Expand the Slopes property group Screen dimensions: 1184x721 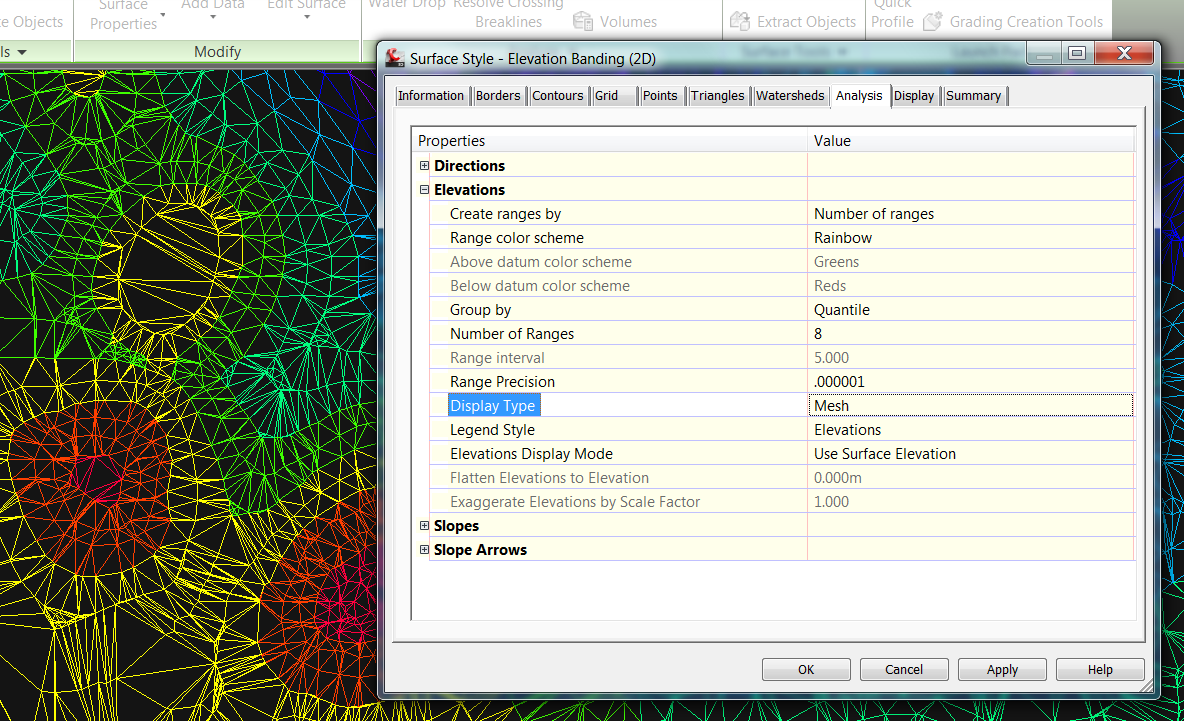[424, 525]
